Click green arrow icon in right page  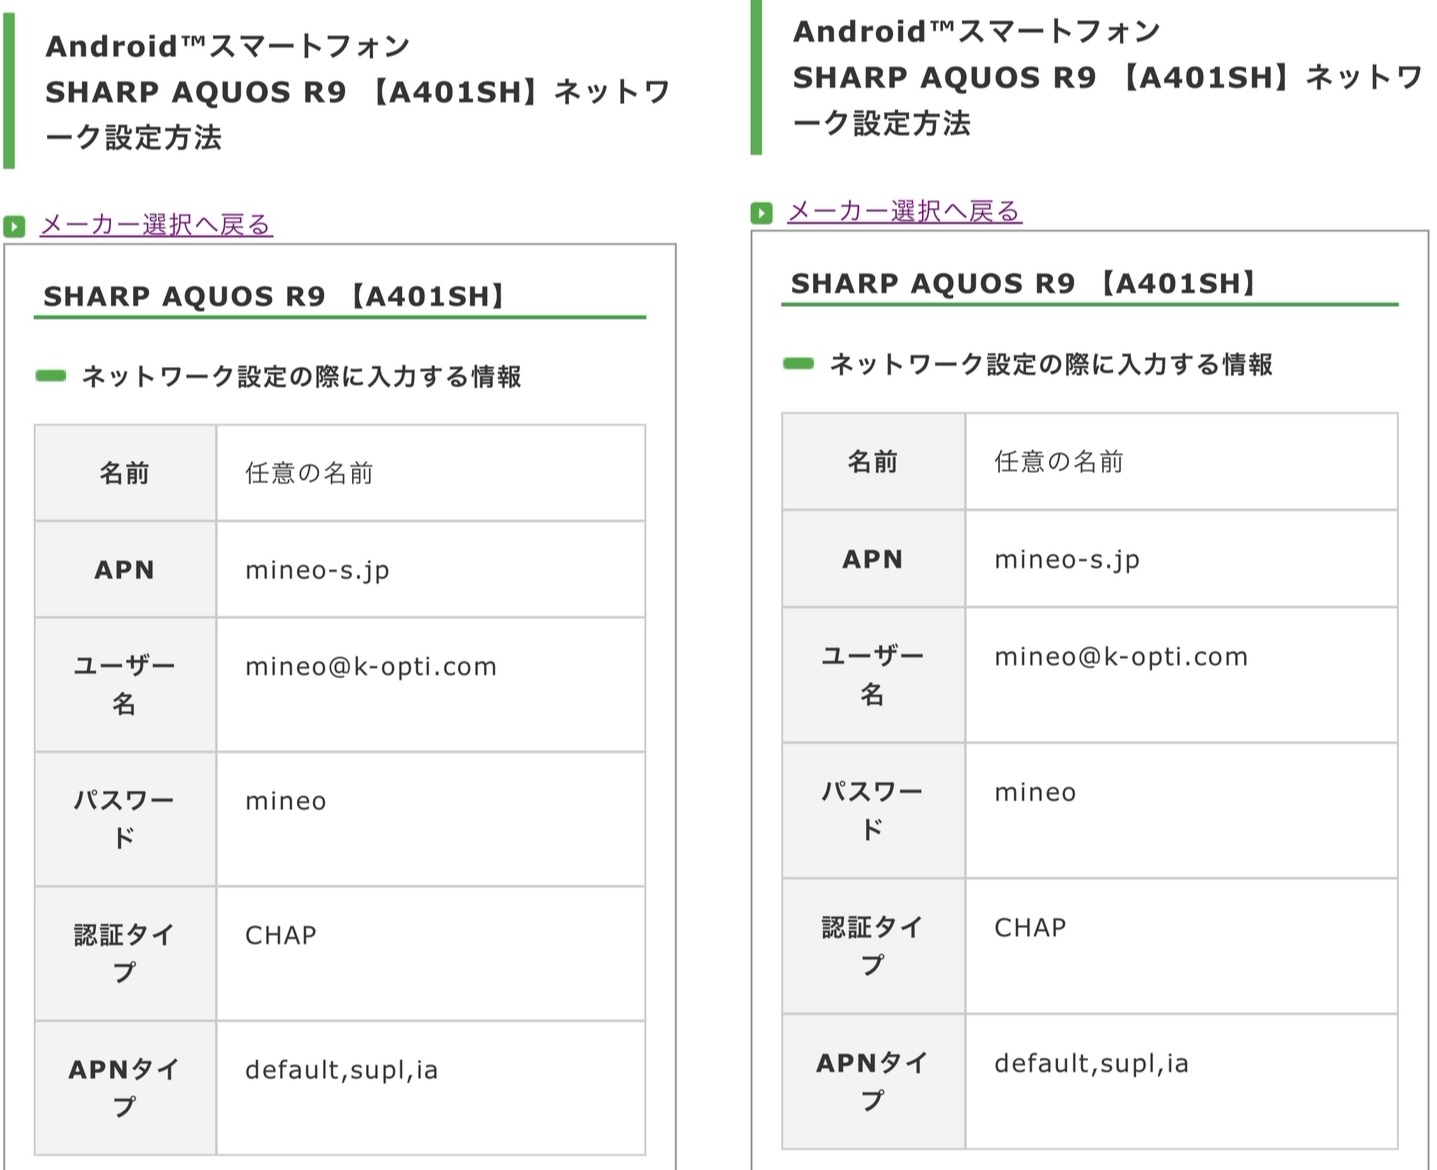[762, 213]
